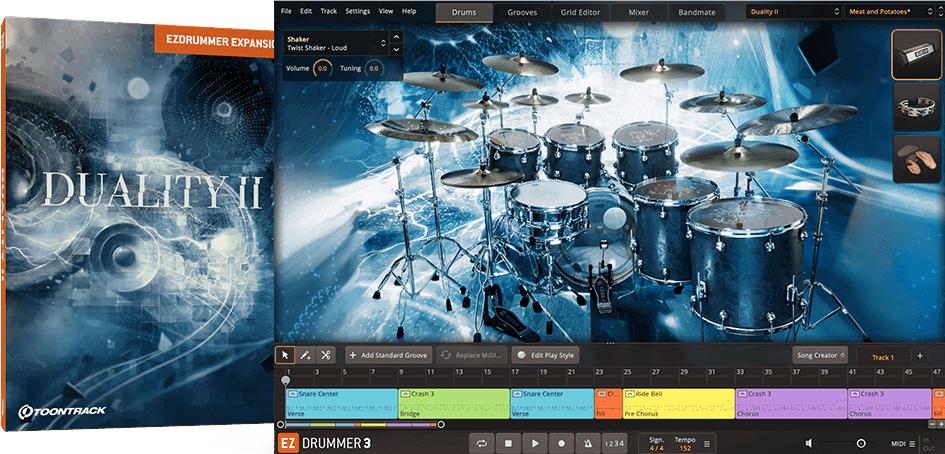Zoom out timeline with minus button
The height and width of the screenshot is (454, 945).
(933, 424)
